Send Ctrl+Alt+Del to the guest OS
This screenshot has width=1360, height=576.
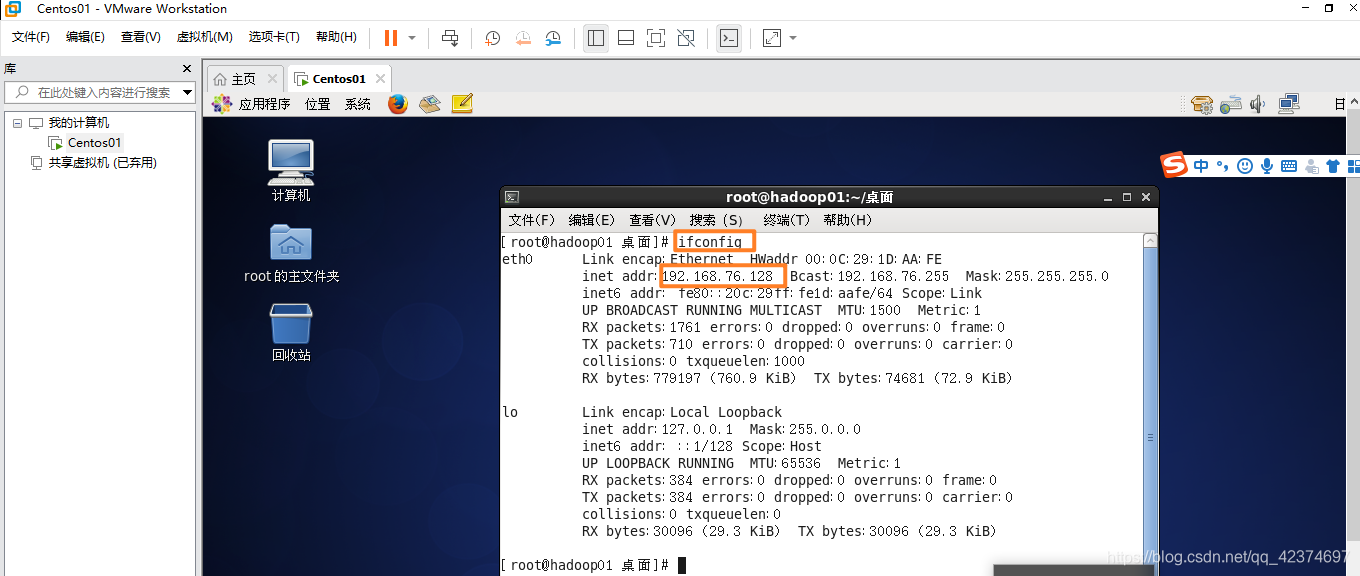click(x=450, y=37)
